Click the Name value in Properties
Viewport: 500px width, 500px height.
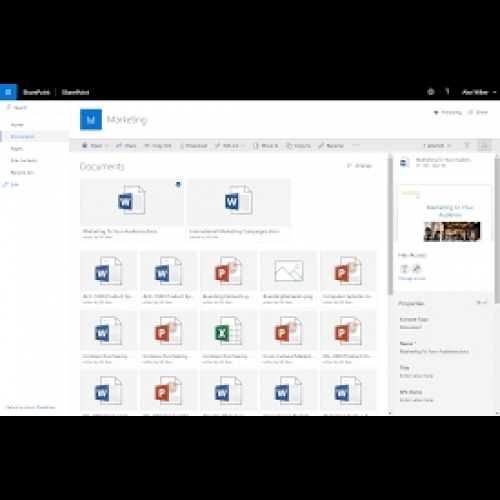434,351
